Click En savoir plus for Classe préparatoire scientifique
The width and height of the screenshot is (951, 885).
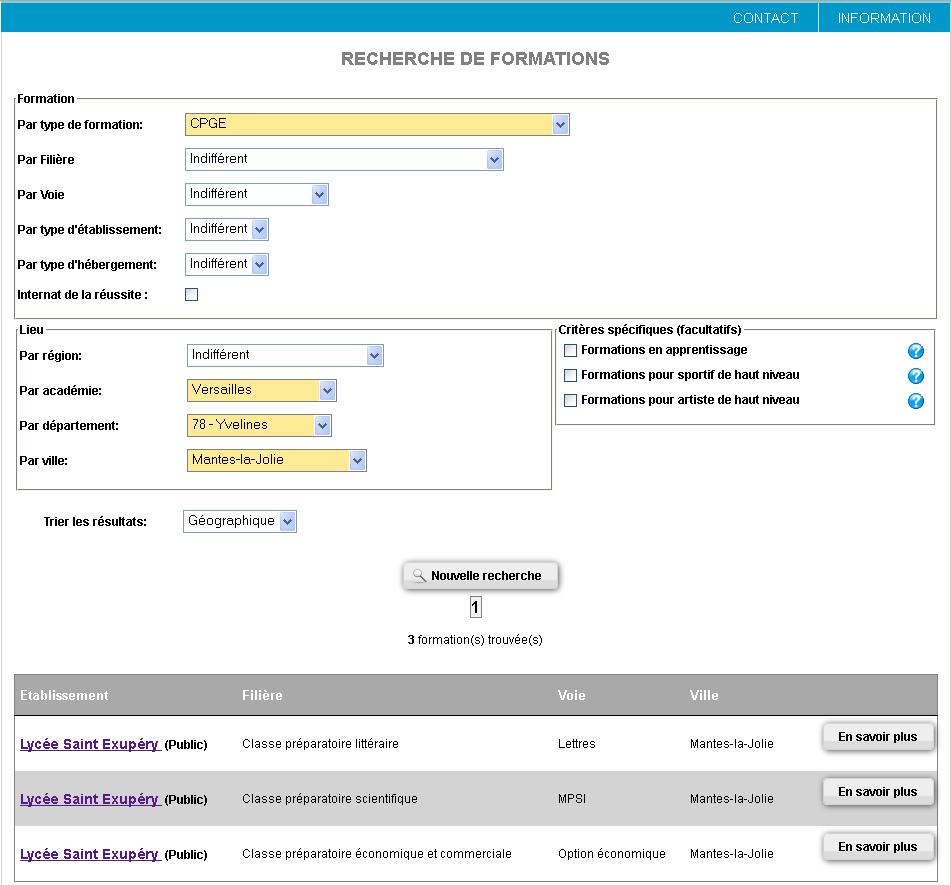click(878, 792)
